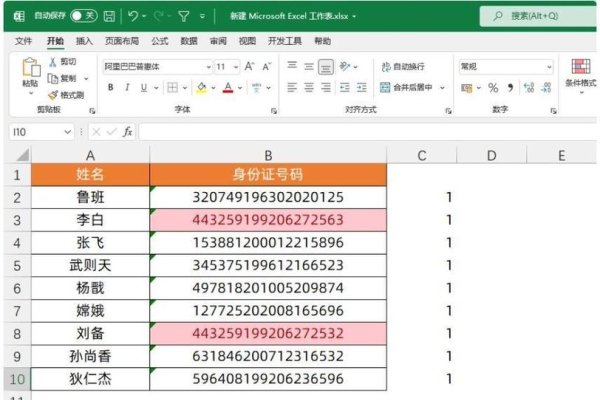The image size is (600, 400).
Task: Click the formula bar input field
Action: coord(368,132)
